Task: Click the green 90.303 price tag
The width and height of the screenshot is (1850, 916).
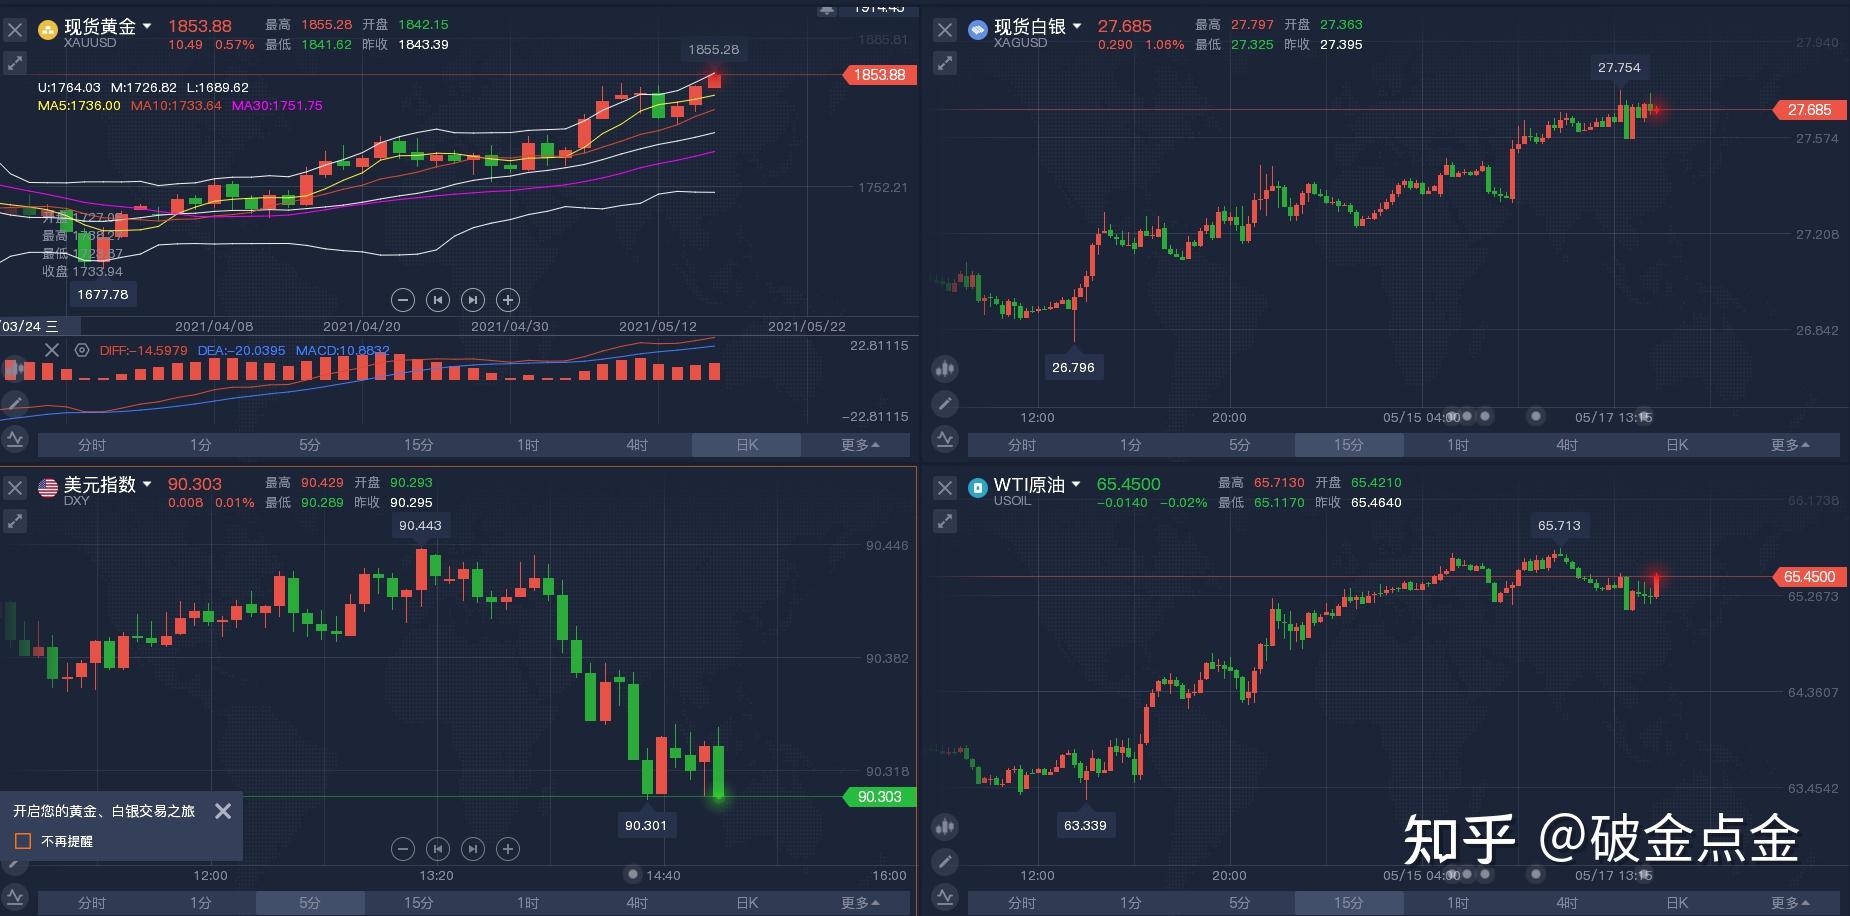Action: pos(880,797)
